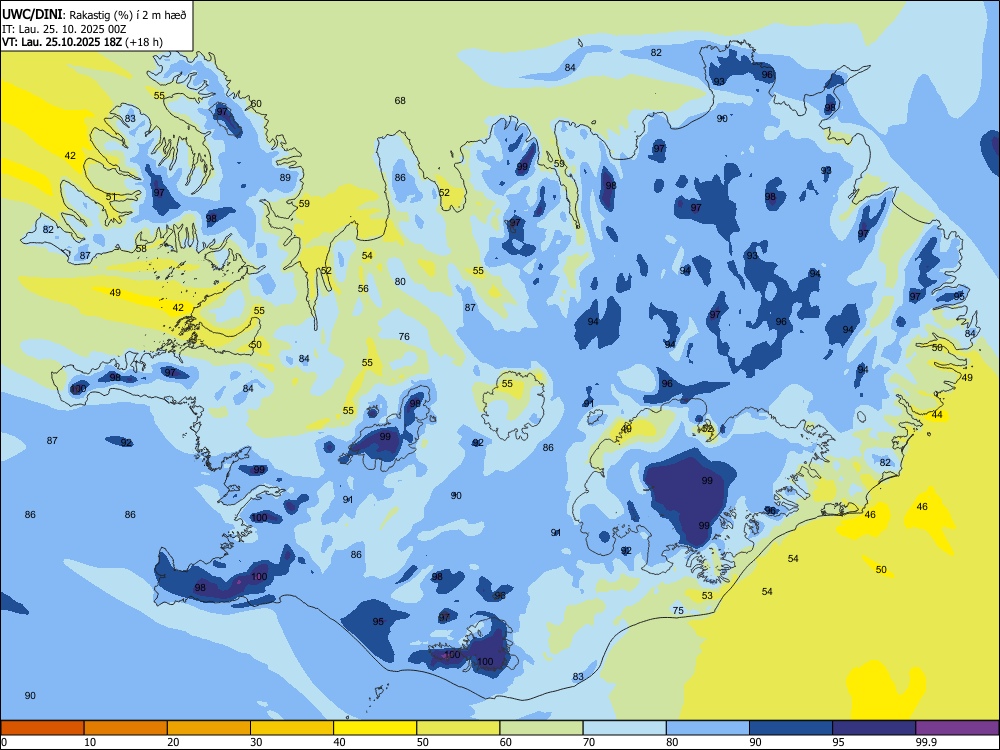The image size is (1000, 750).
Task: Click the legend scale label '0'
Action: (x=4, y=742)
